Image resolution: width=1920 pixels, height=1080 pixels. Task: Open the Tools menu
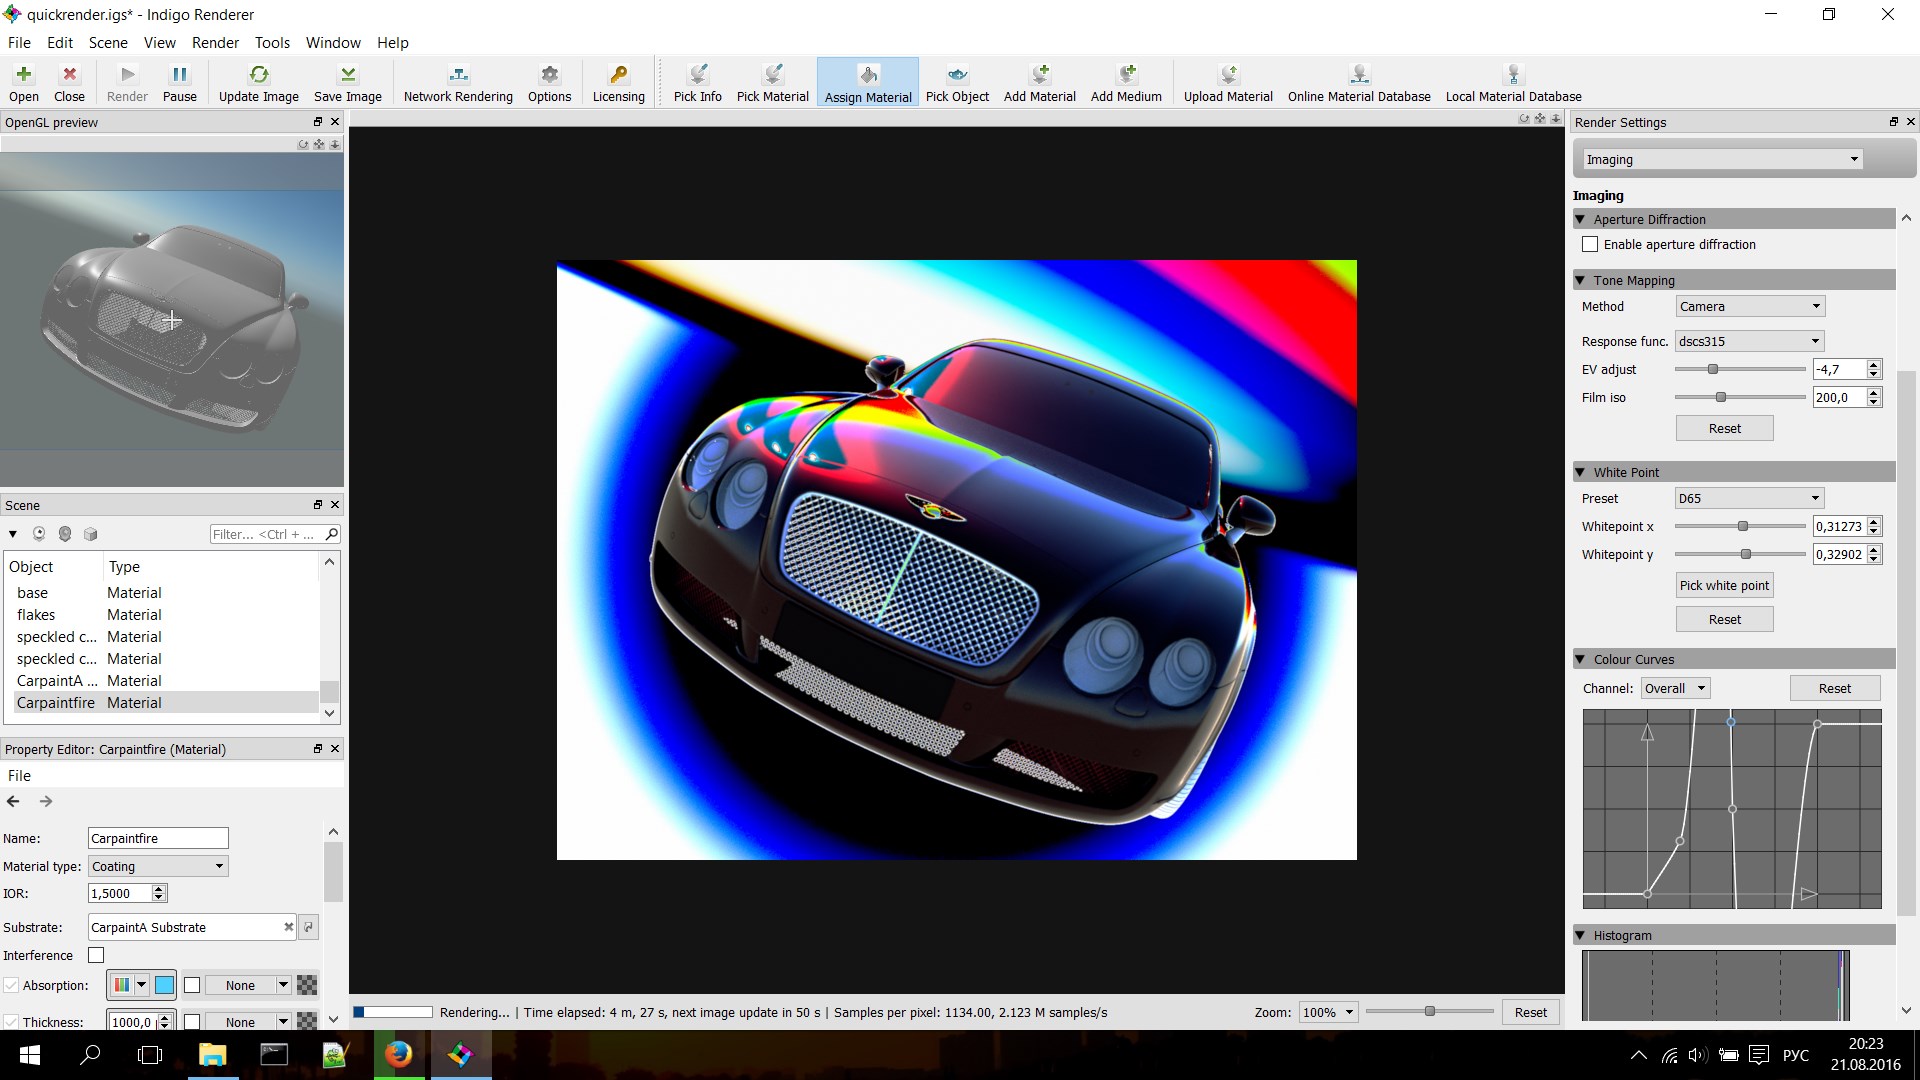272,43
